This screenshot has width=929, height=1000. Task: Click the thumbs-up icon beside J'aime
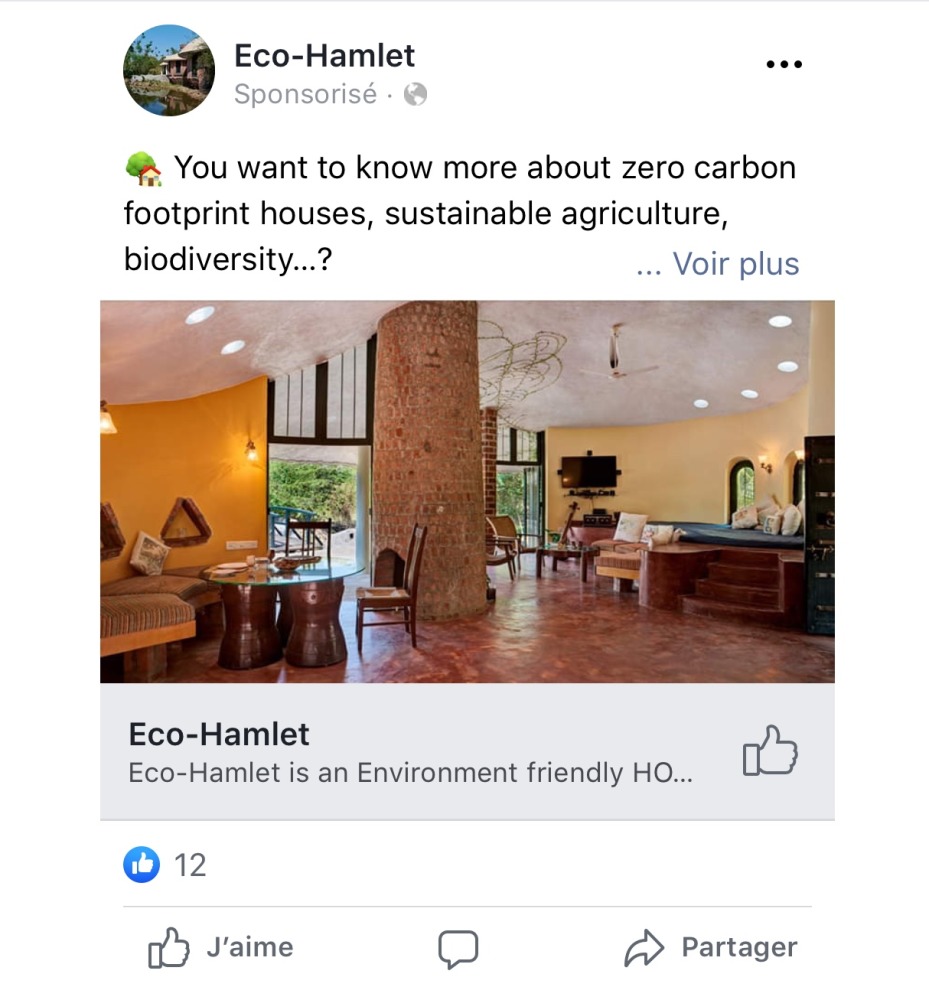168,948
